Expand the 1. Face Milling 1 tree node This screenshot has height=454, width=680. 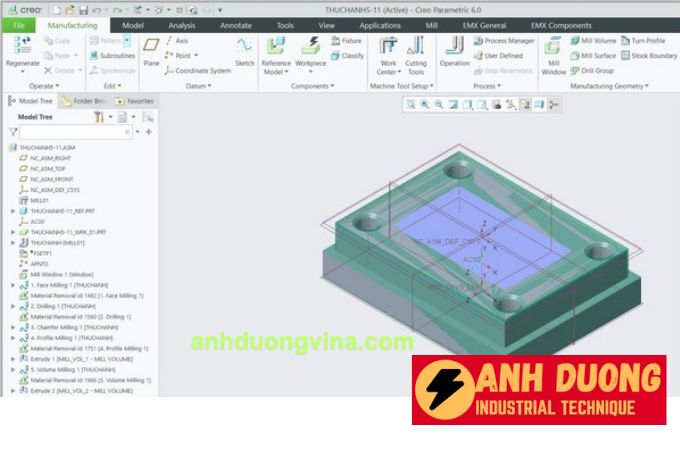[13, 284]
